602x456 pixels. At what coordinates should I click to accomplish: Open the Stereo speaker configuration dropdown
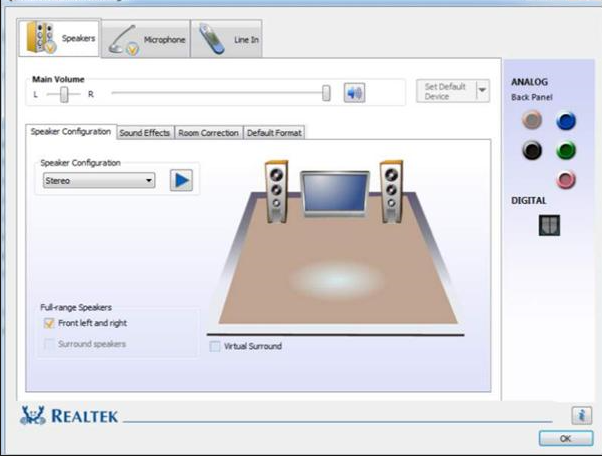coord(99,180)
